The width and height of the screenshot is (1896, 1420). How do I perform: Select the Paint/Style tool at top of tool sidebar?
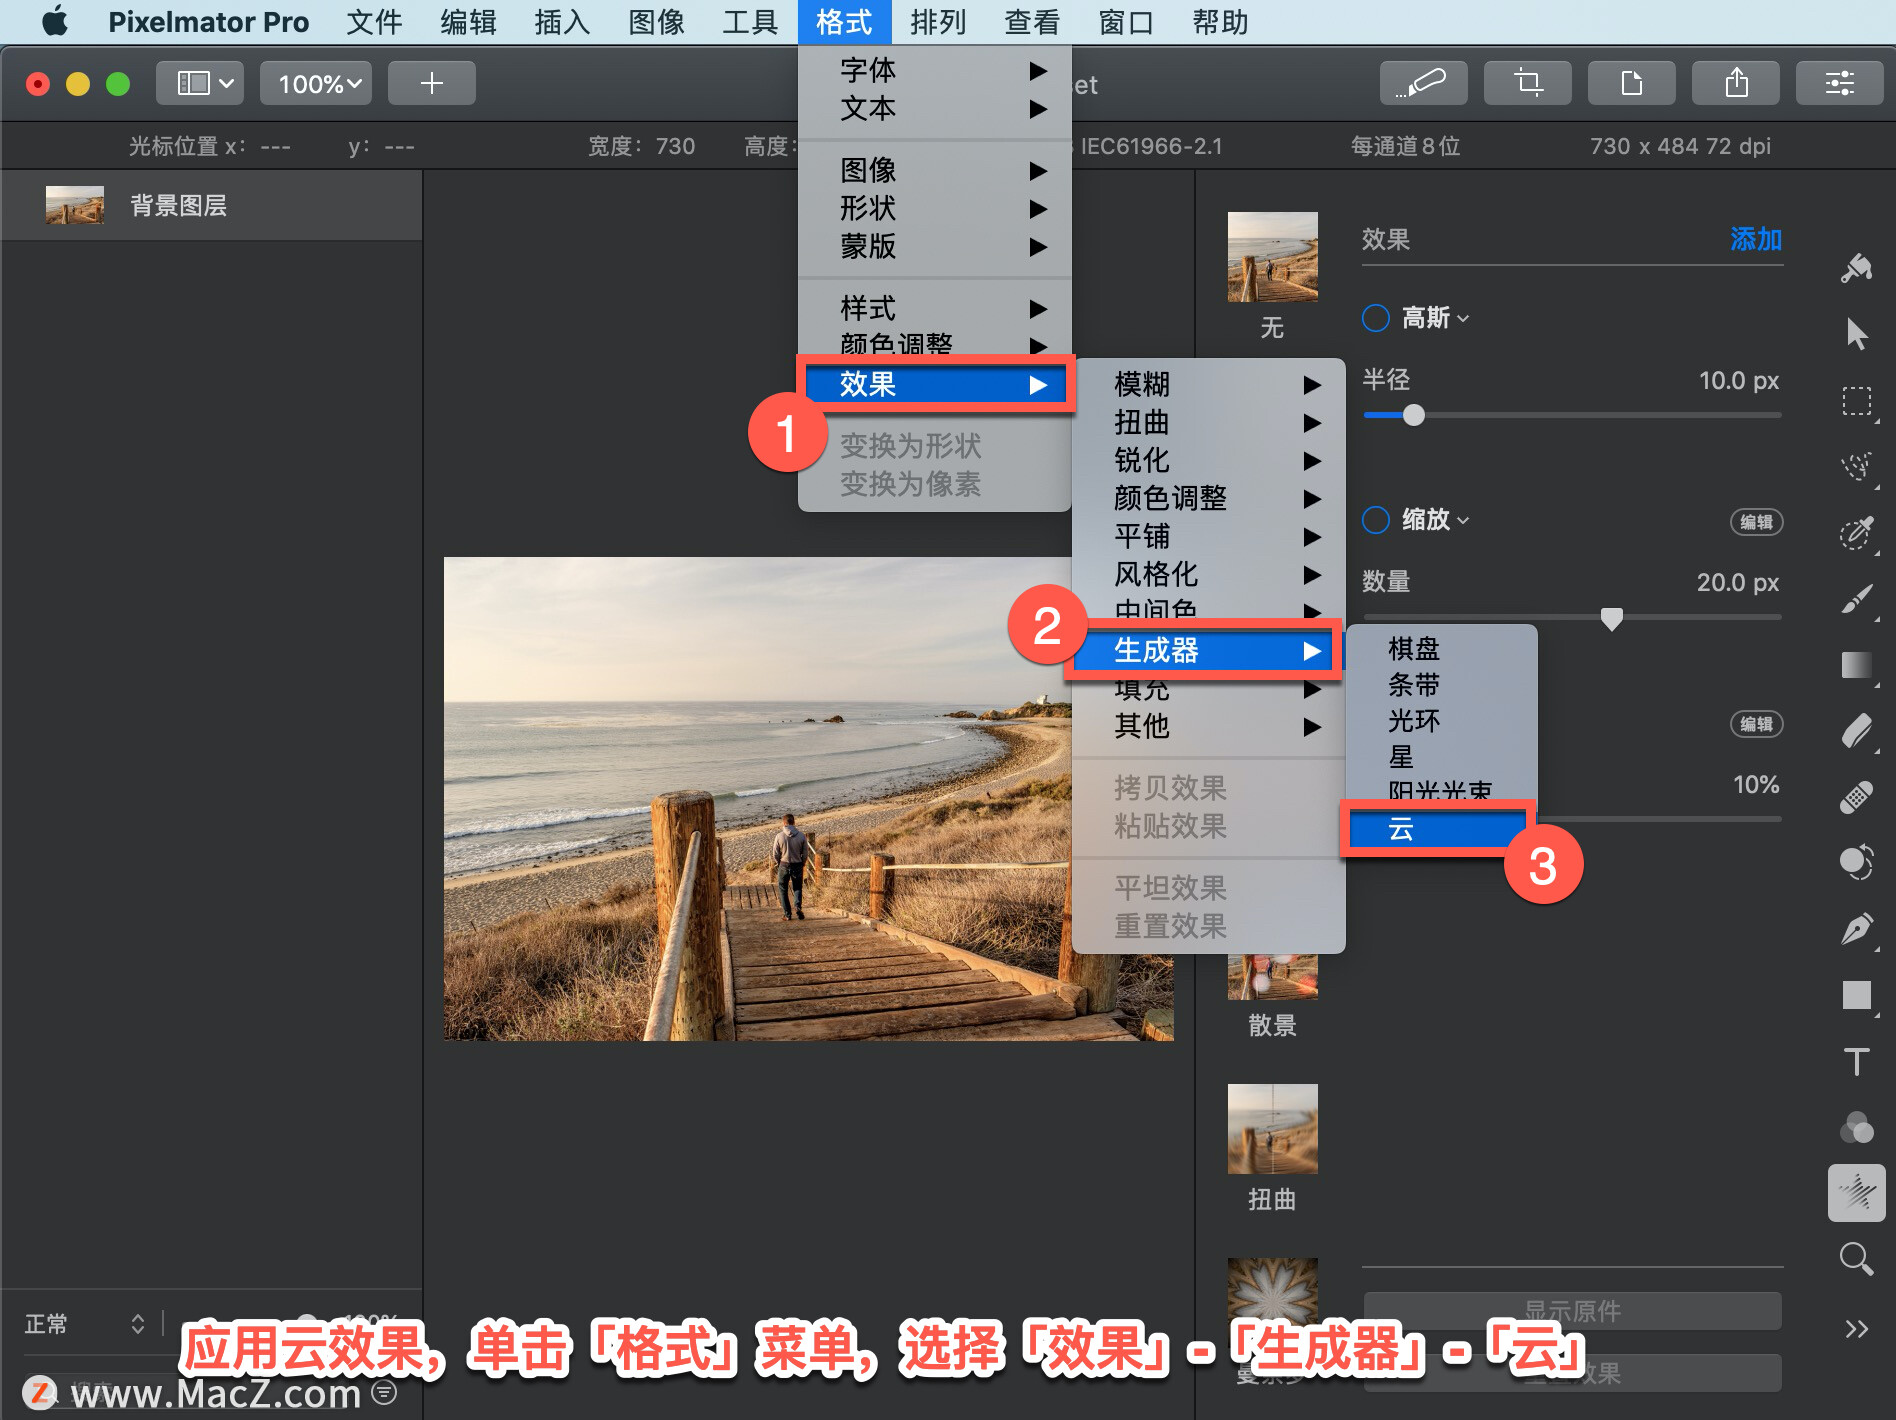(x=1856, y=268)
